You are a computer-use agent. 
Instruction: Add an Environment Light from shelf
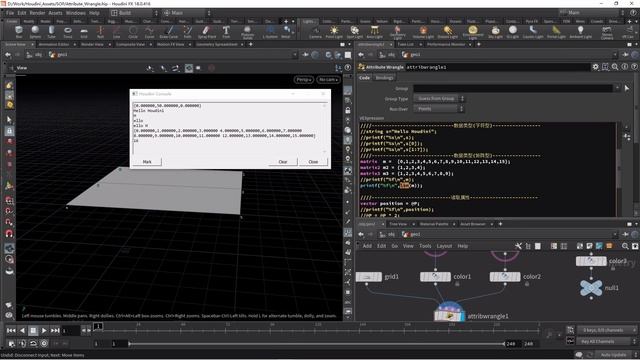(472, 31)
